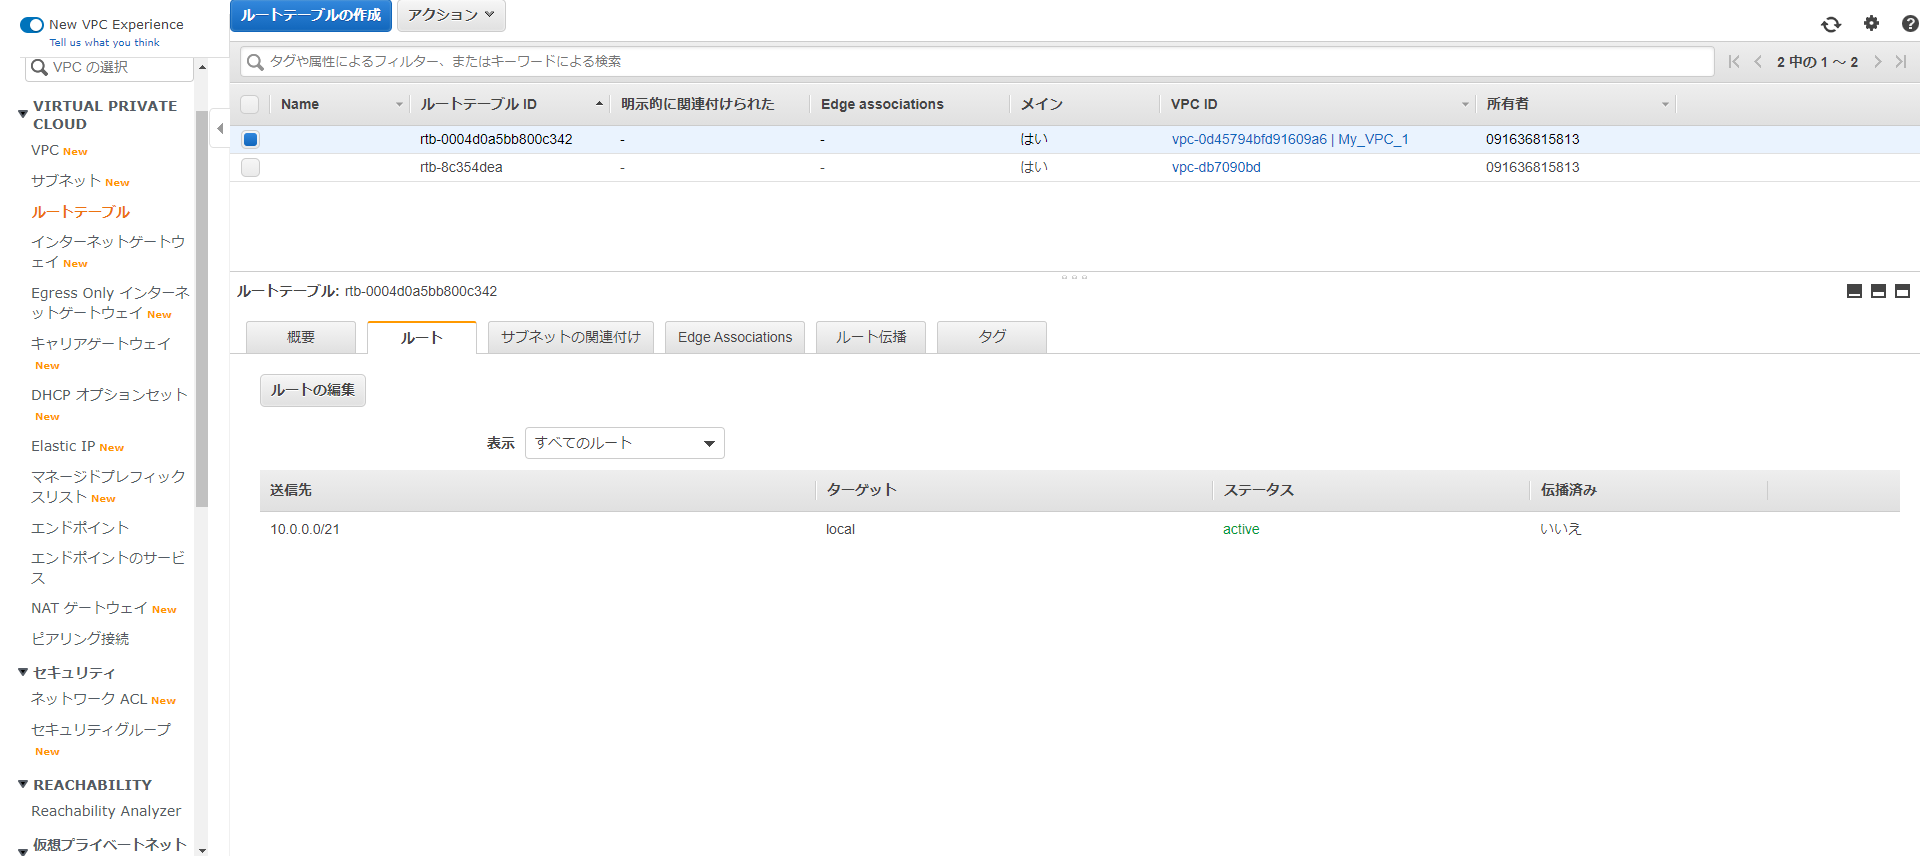Screen dimensions: 1920x856
Task: Minimize the details pane layout icon
Action: click(x=1854, y=291)
